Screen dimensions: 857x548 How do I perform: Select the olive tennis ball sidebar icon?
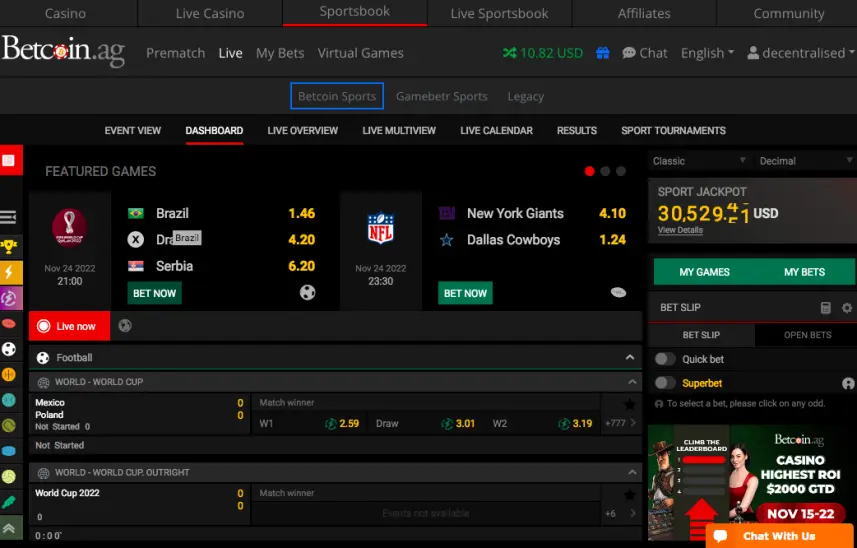pos(9,426)
